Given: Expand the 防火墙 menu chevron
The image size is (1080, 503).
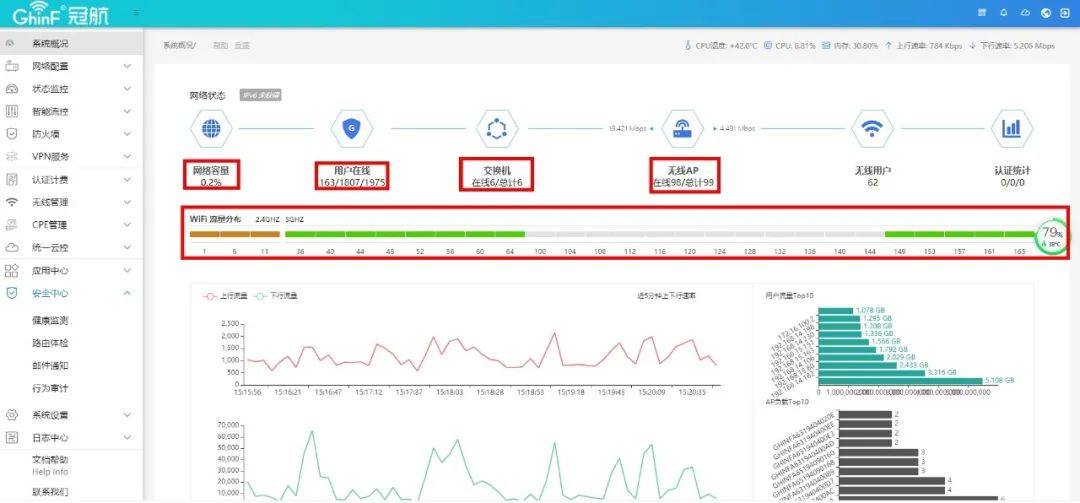Looking at the screenshot, I should 127,134.
